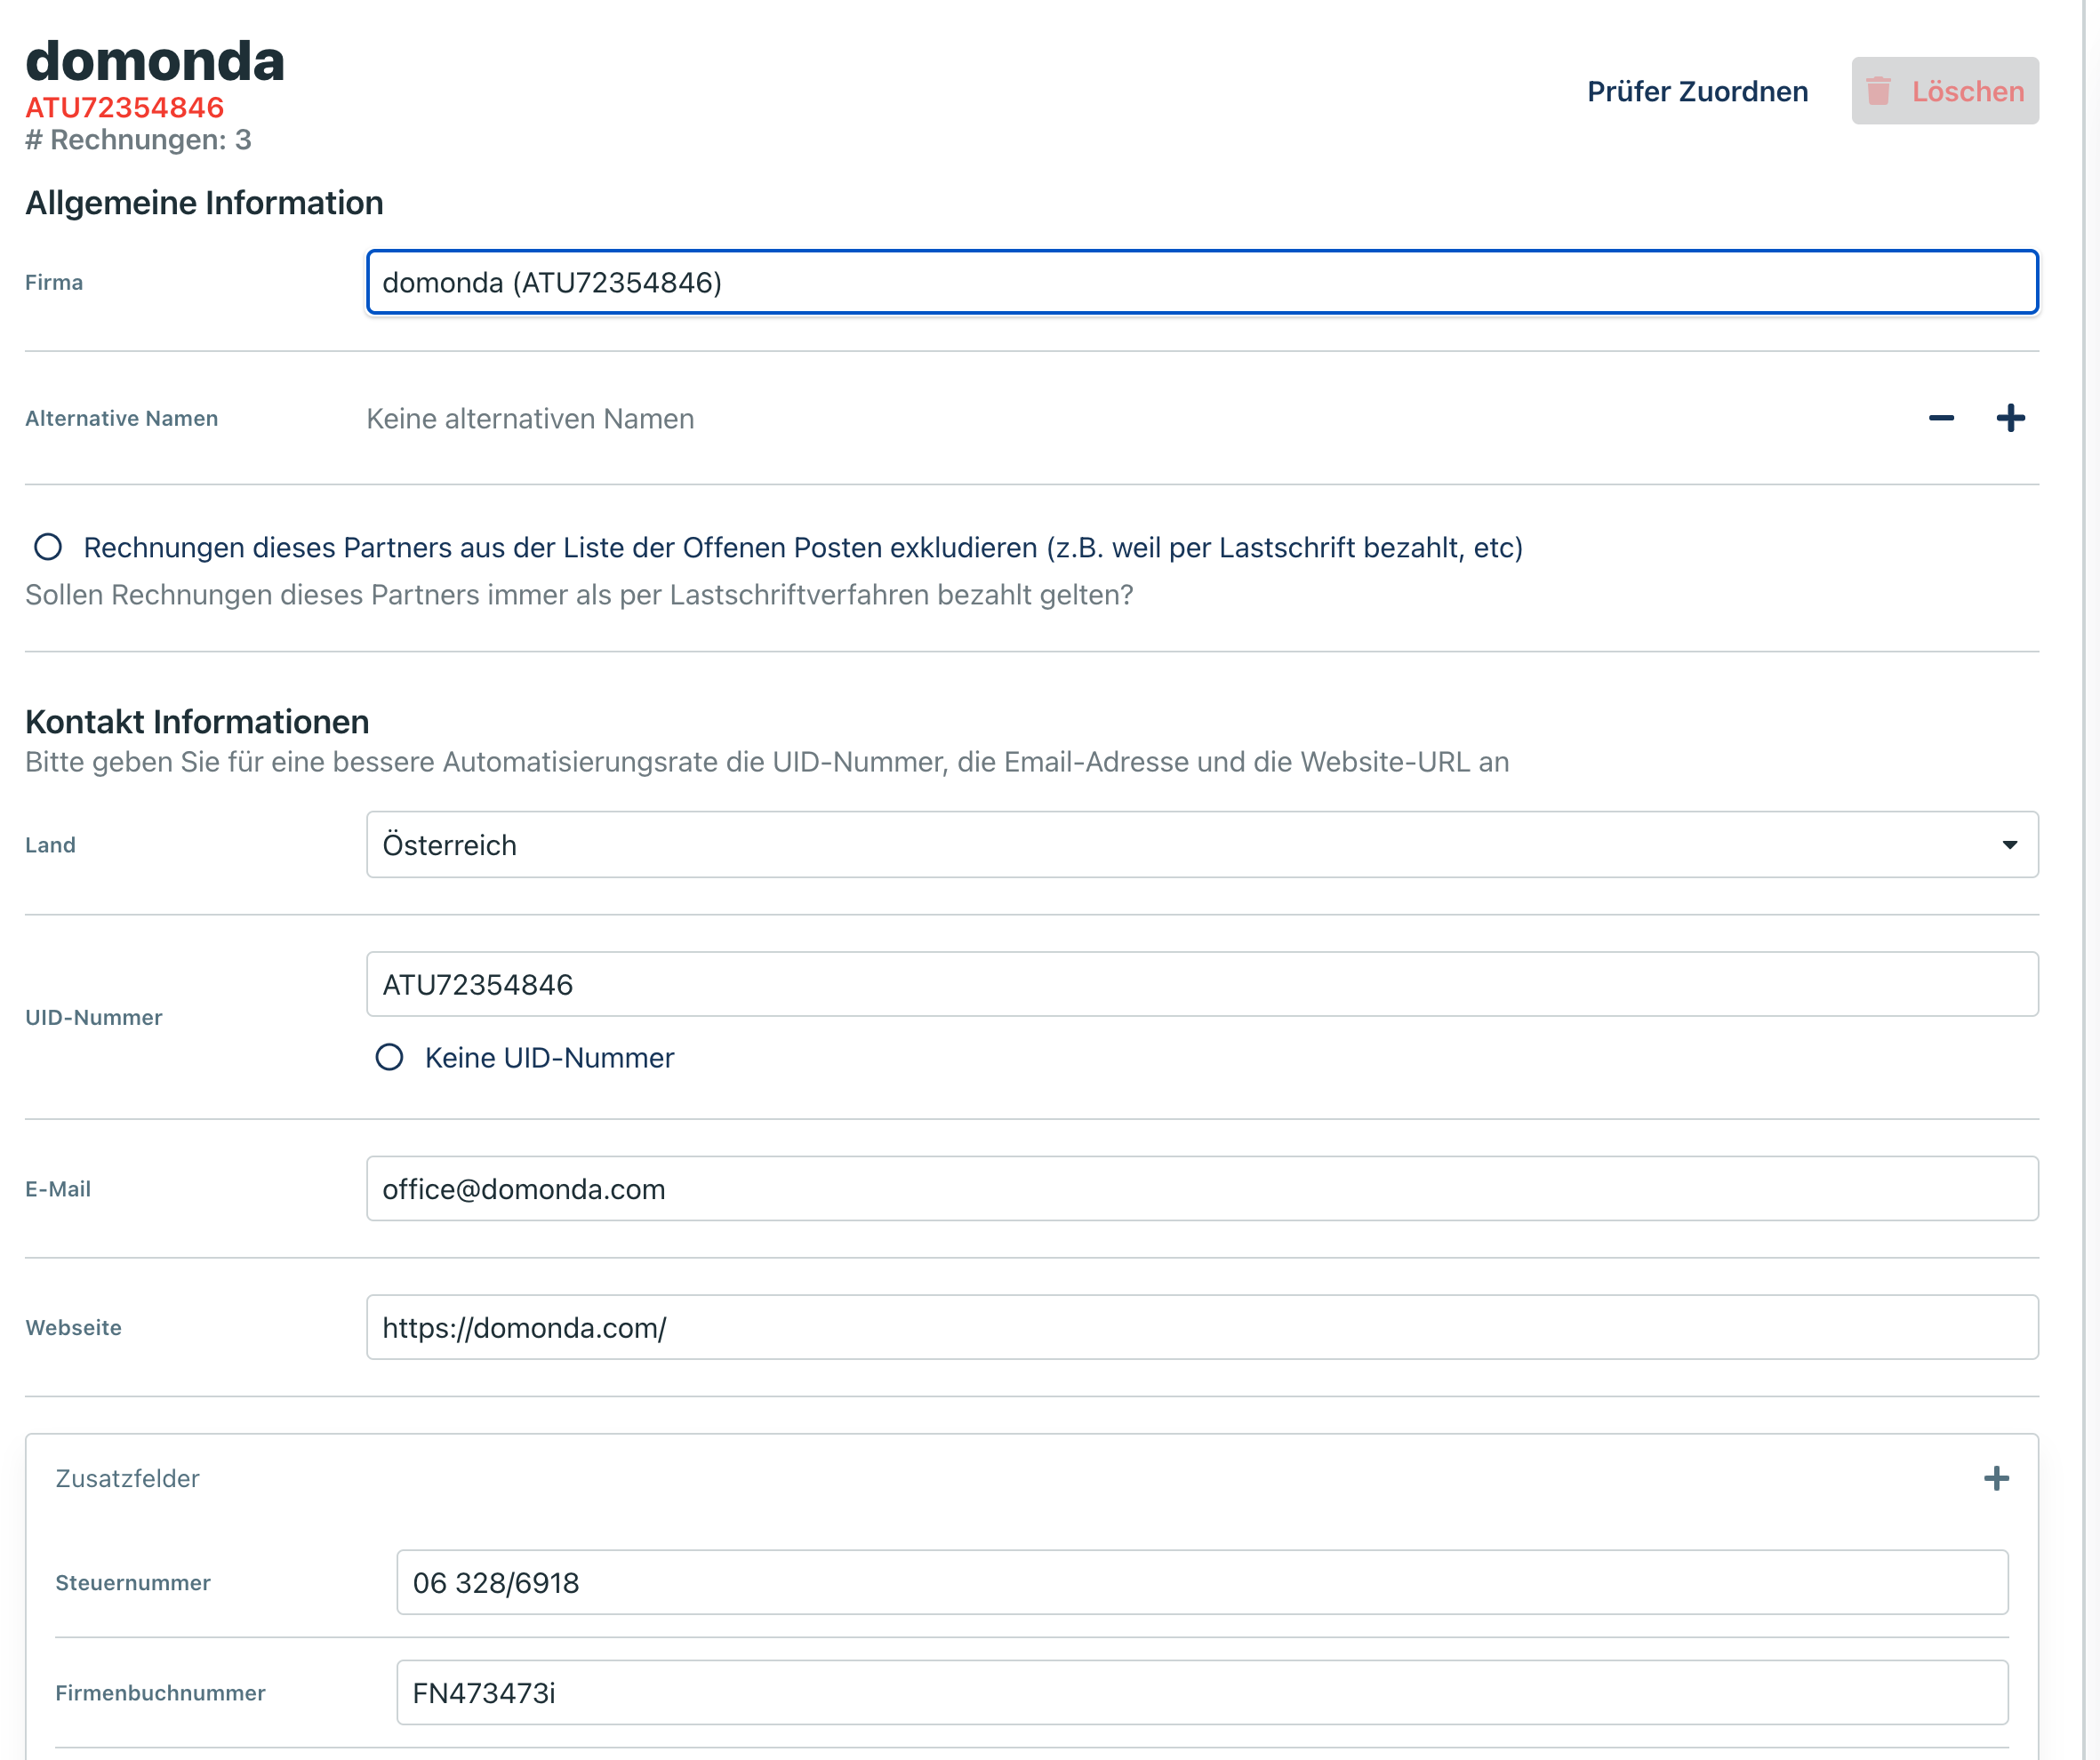Click the minus icon for alternative names
2100x1760 pixels.
pyautogui.click(x=1941, y=418)
